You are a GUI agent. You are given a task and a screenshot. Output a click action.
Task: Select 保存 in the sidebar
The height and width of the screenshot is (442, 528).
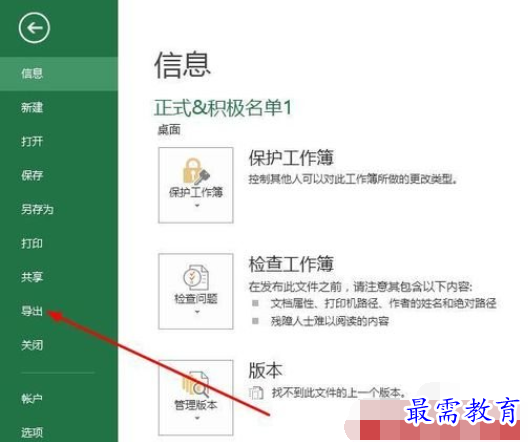(32, 175)
